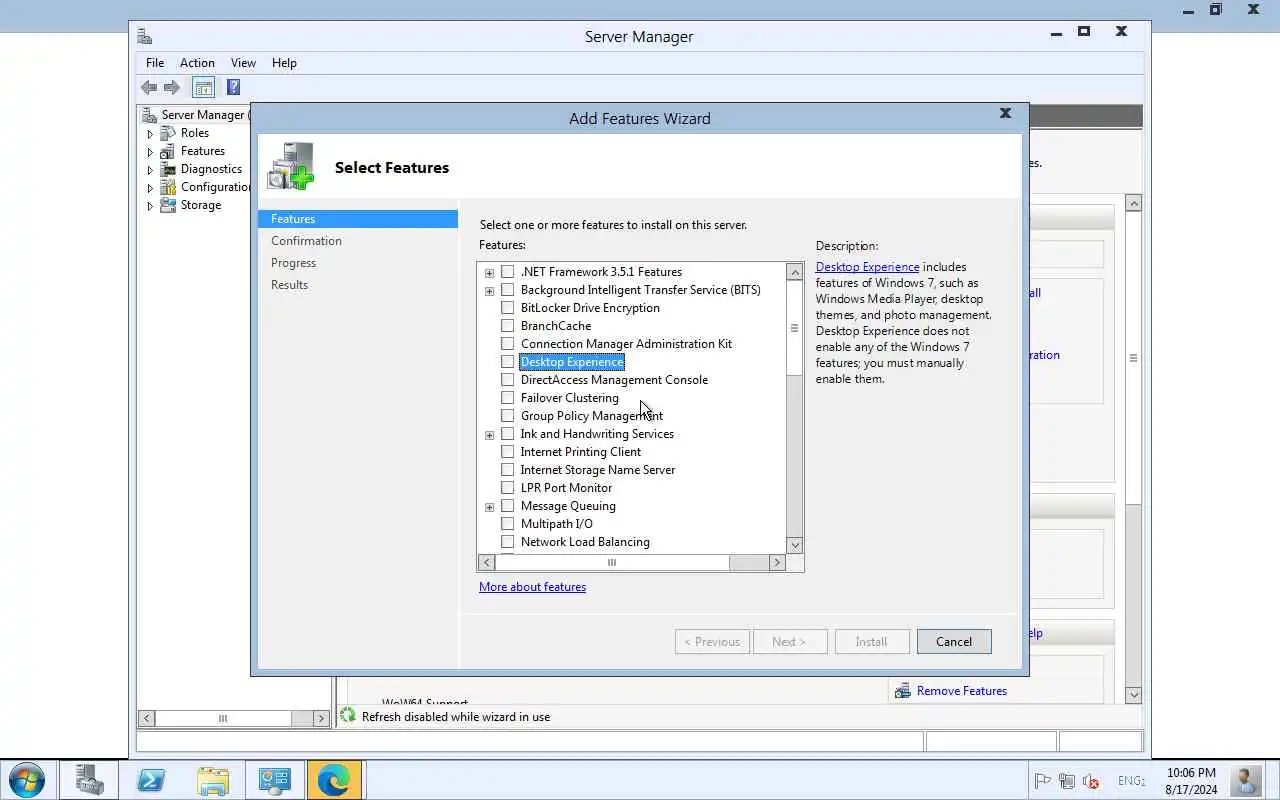
Task: Open the Help menu
Action: click(284, 62)
